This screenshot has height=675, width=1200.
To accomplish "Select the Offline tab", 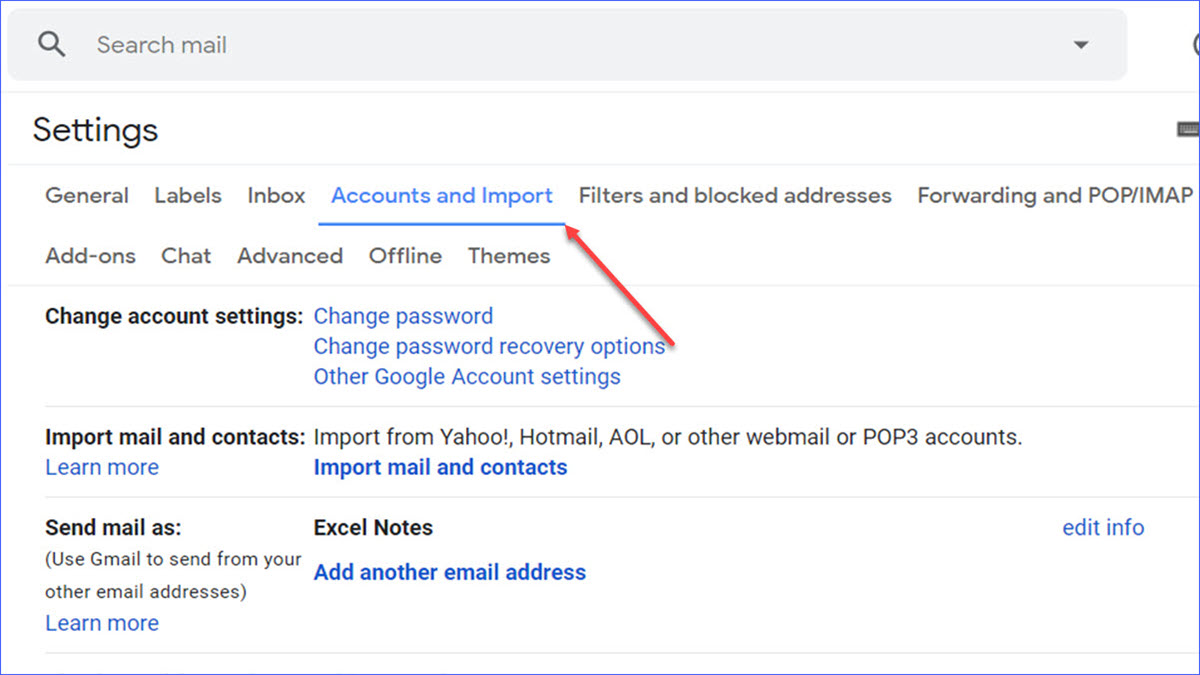I will pyautogui.click(x=405, y=256).
